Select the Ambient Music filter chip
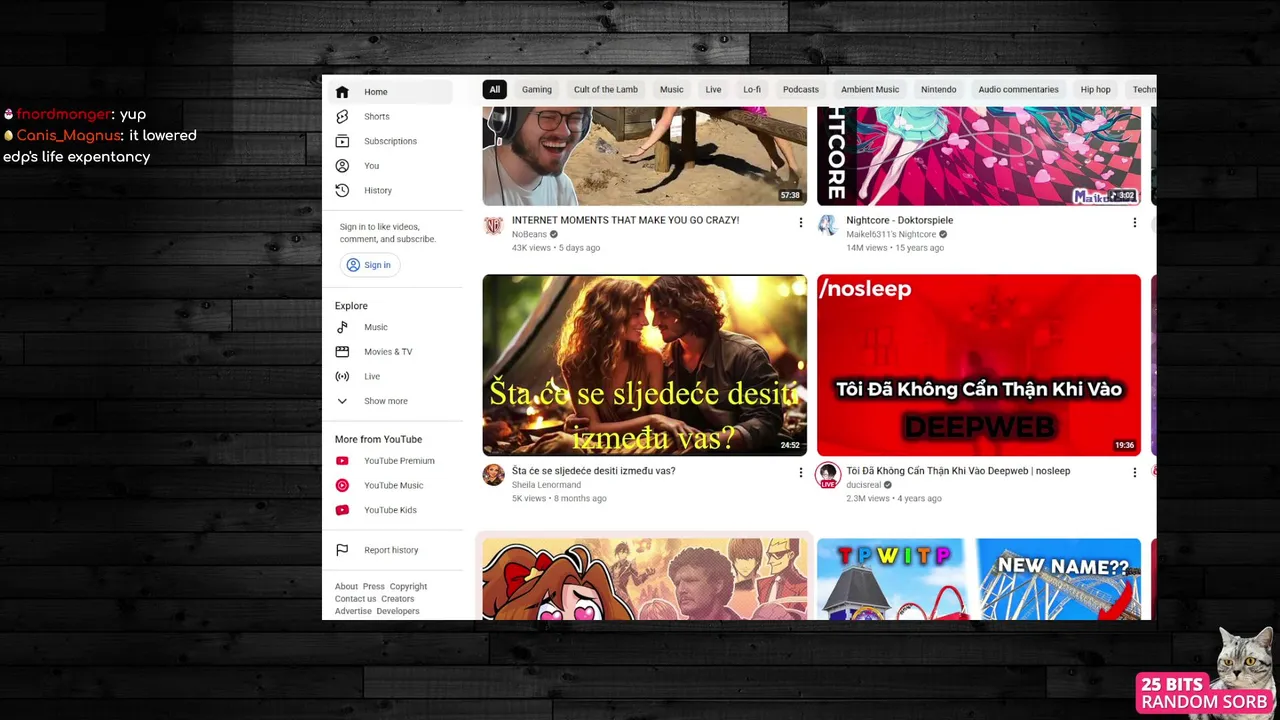1280x720 pixels. point(870,89)
